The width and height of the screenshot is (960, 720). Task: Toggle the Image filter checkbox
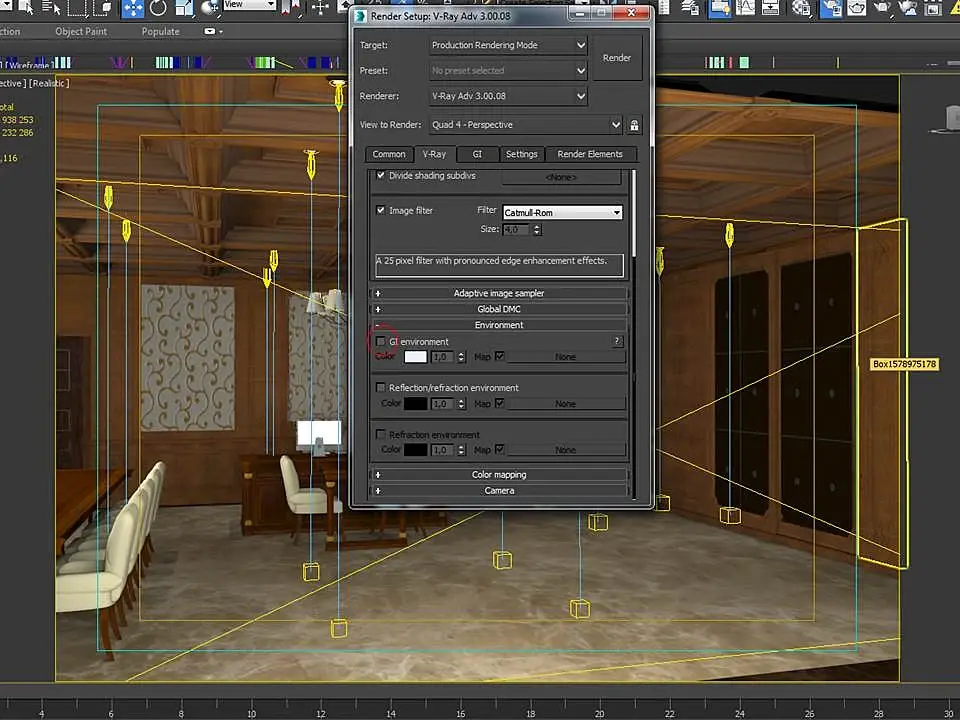381,211
